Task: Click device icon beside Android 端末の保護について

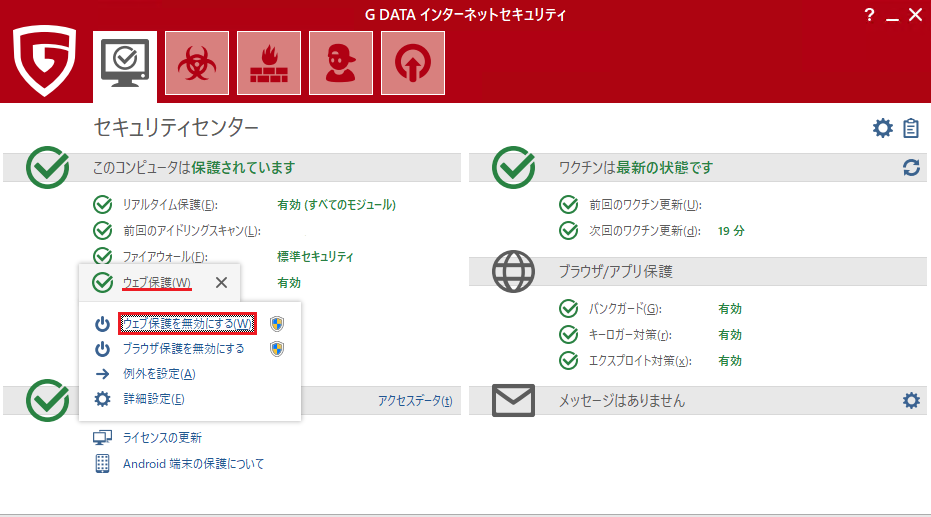Action: [x=102, y=464]
